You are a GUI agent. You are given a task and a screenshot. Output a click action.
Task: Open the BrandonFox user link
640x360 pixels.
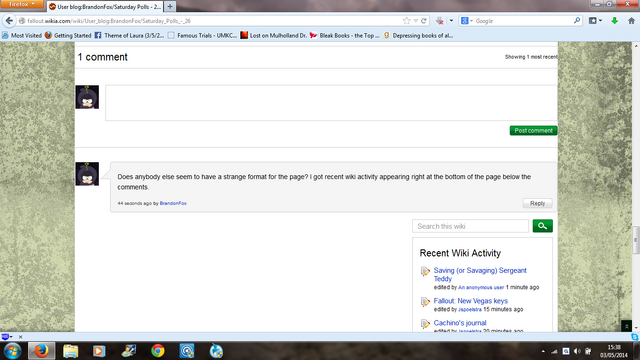pos(173,203)
